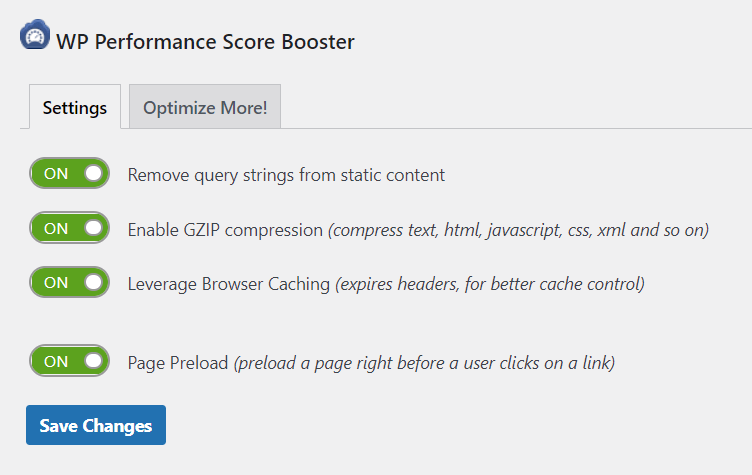Click the WP Performance Score Booster speedometer icon
Viewport: 752px width, 475px height.
click(x=35, y=37)
